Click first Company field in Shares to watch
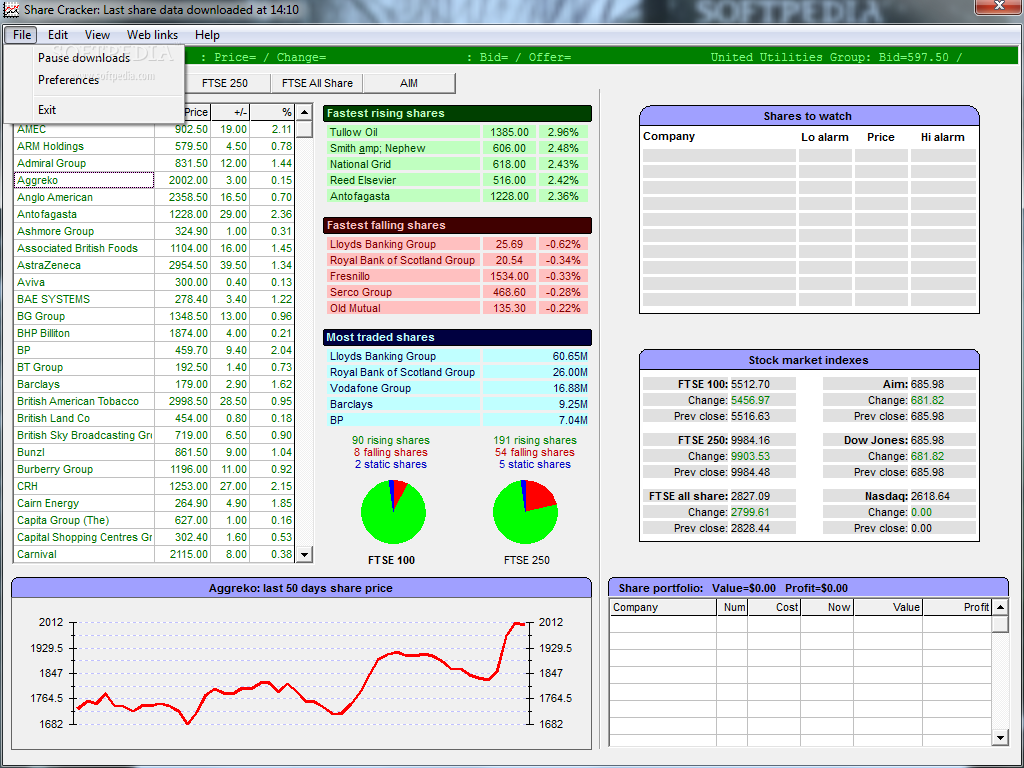The width and height of the screenshot is (1024, 768). tap(719, 155)
